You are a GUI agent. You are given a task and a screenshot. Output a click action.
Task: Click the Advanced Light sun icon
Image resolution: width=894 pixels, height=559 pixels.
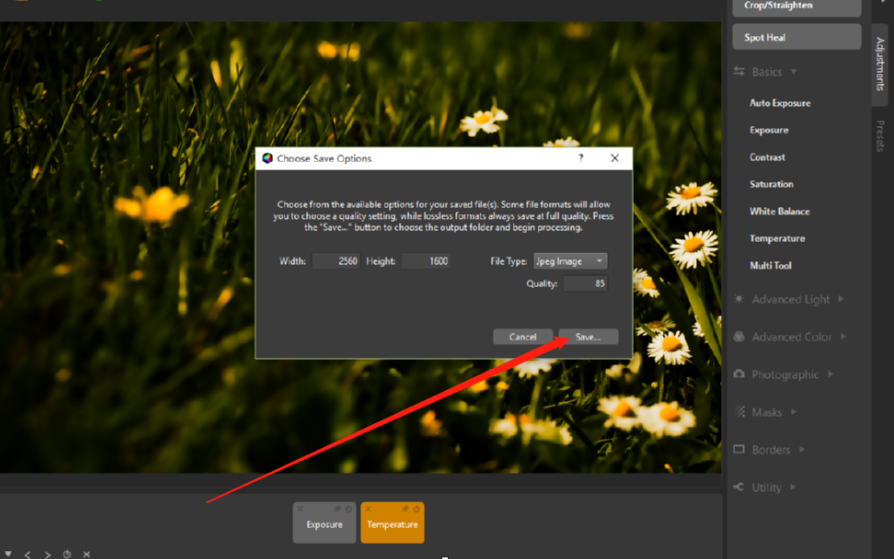coord(739,299)
